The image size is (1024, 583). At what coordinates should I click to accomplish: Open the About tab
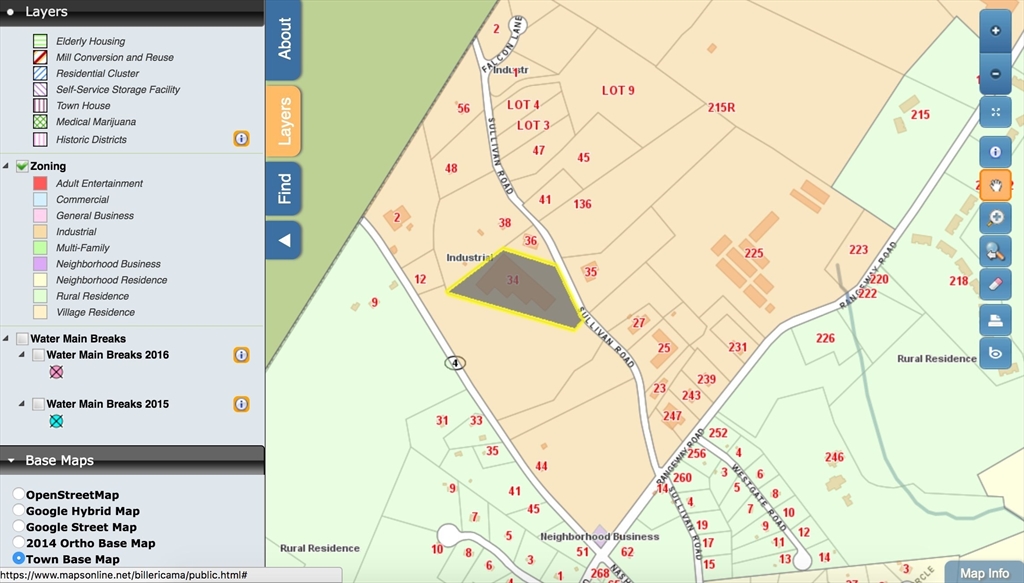[284, 38]
